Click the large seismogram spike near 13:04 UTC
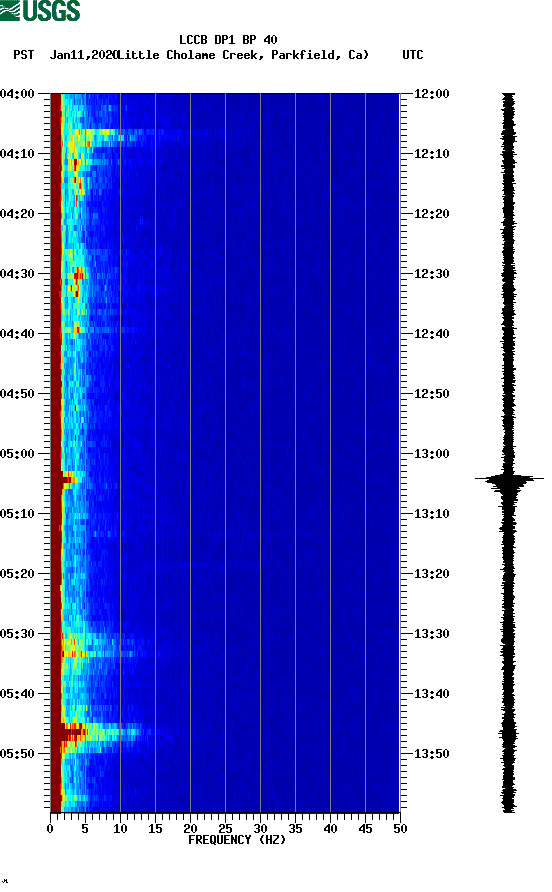Viewport: 552px width, 892px height. coord(509,480)
